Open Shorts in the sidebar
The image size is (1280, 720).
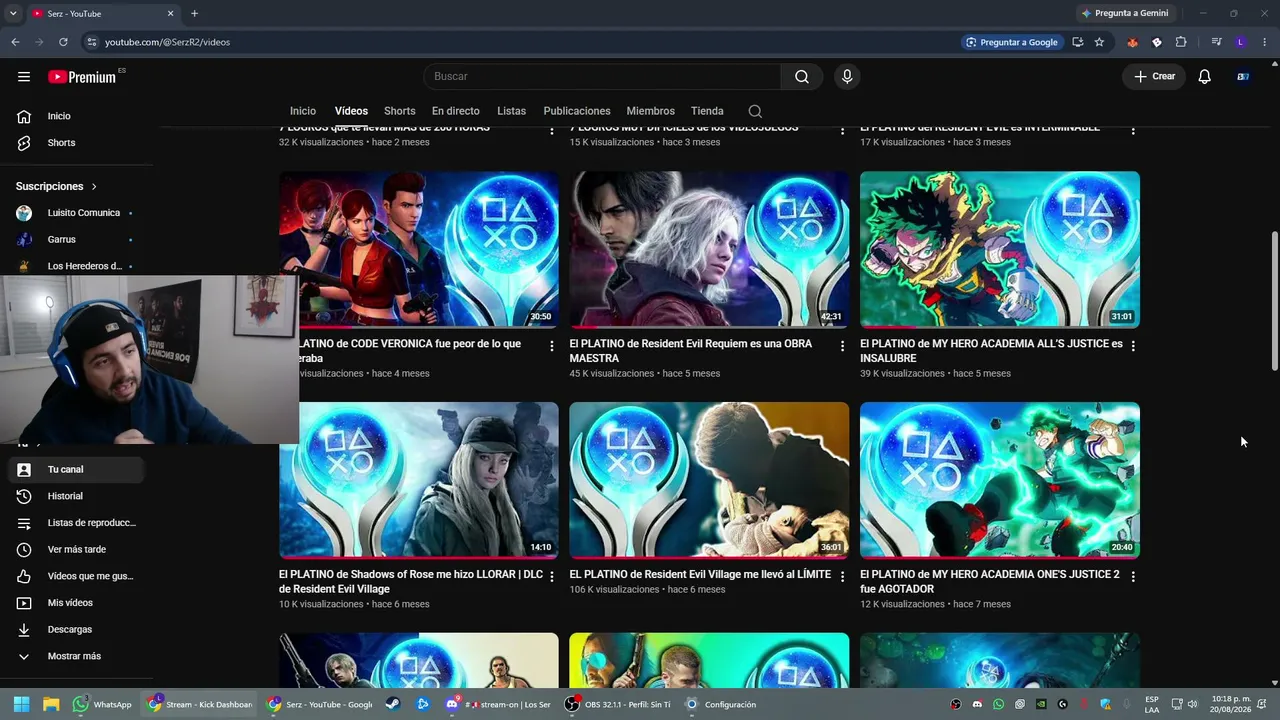[75, 143]
